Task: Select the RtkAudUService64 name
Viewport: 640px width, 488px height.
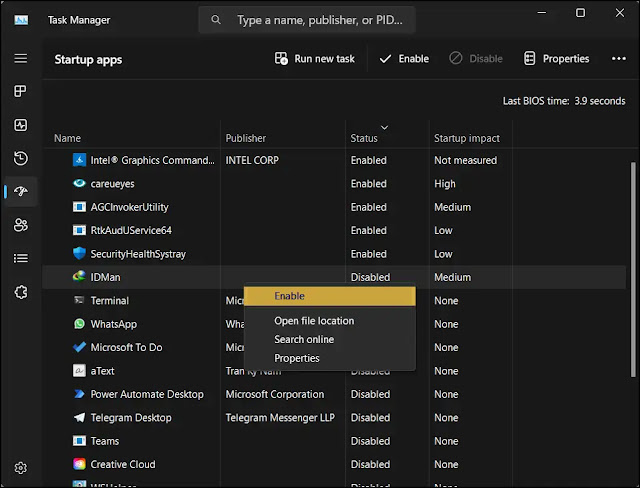Action: (x=131, y=230)
